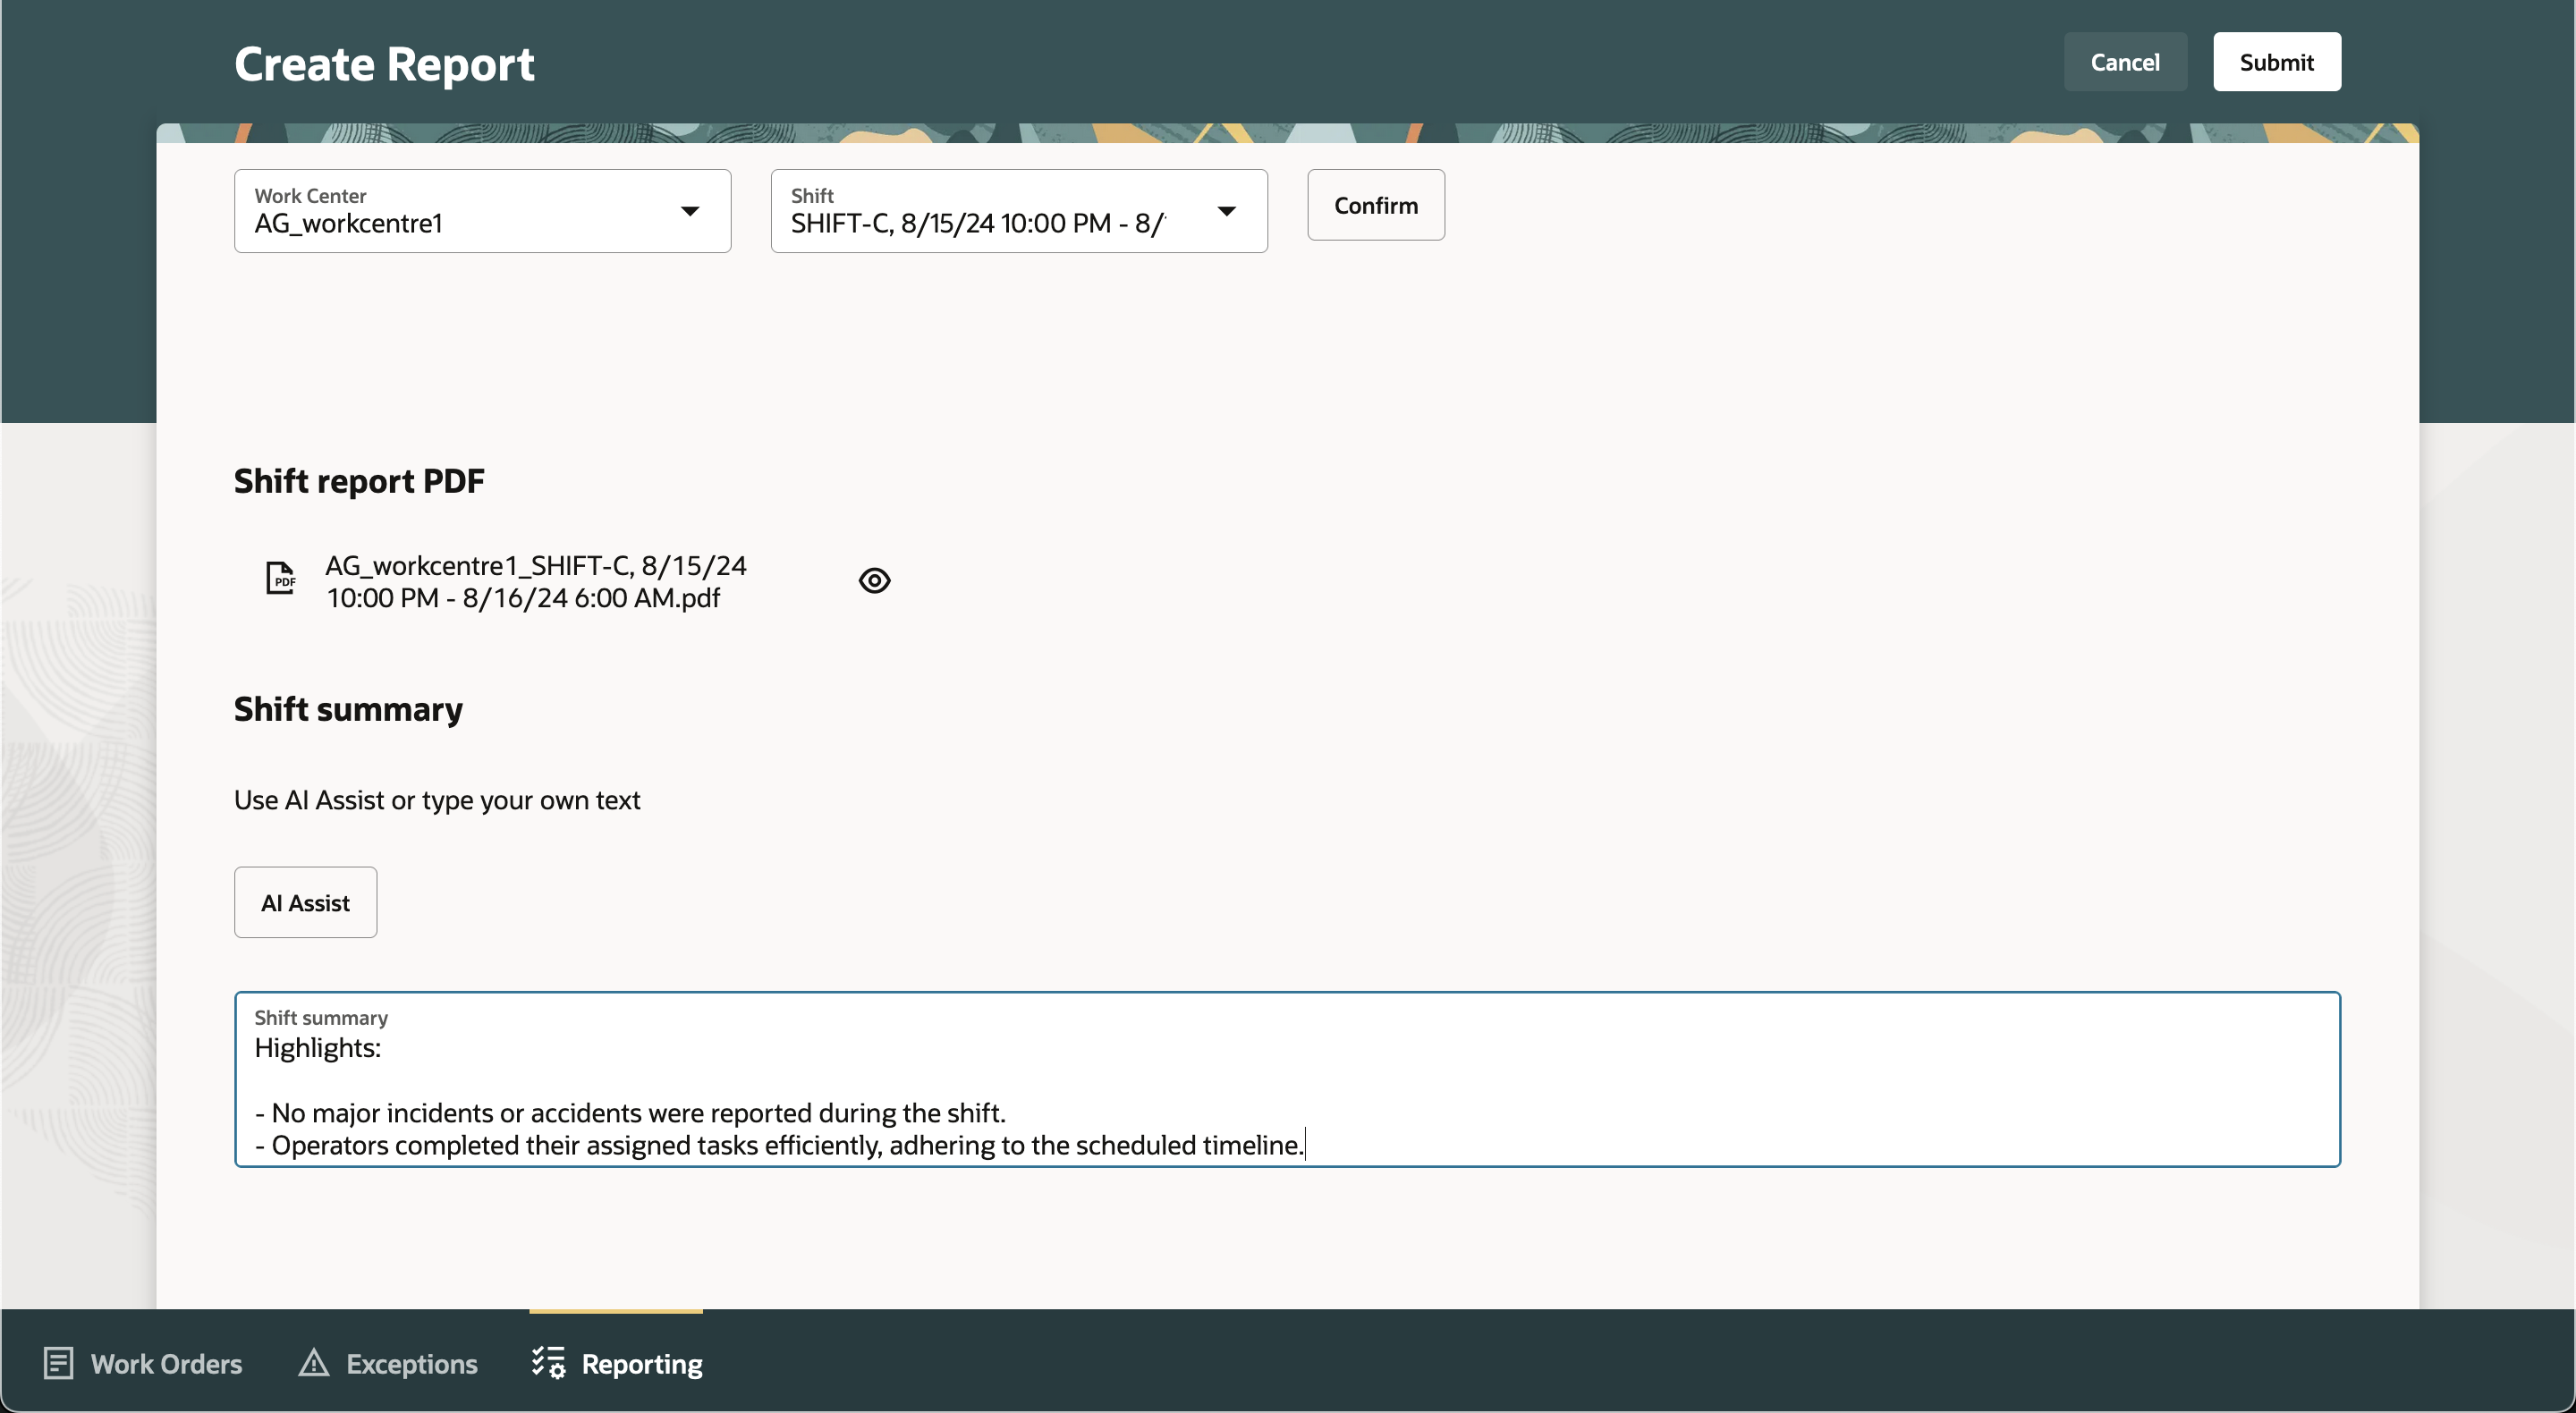Expand the Shift dropdown arrow
This screenshot has height=1413, width=2576.
(1226, 211)
